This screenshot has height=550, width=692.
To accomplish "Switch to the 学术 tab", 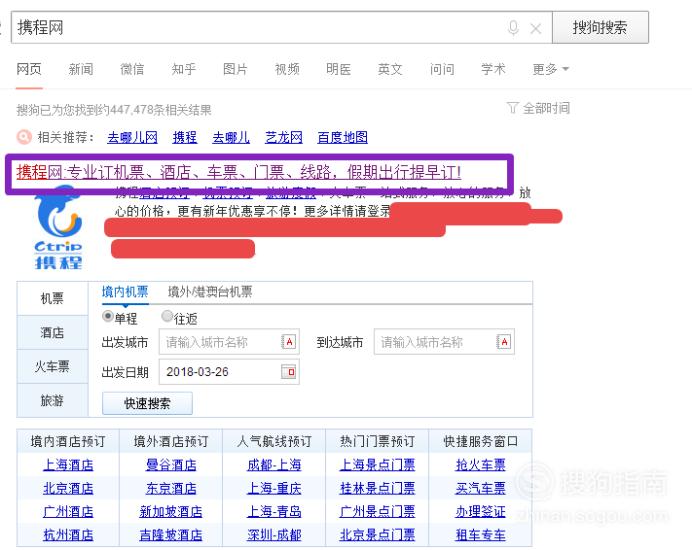I will [493, 69].
